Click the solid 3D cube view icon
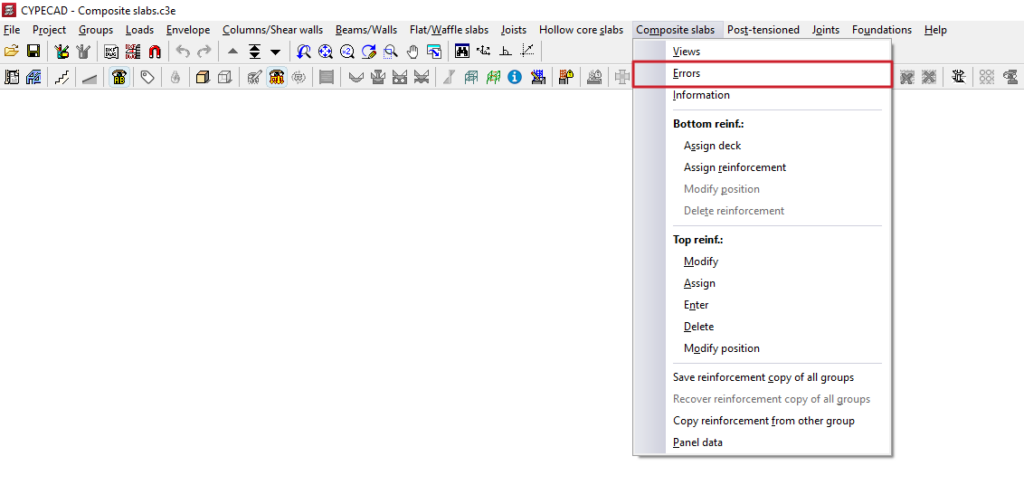Viewport: 1024px width, 485px height. pyautogui.click(x=203, y=78)
